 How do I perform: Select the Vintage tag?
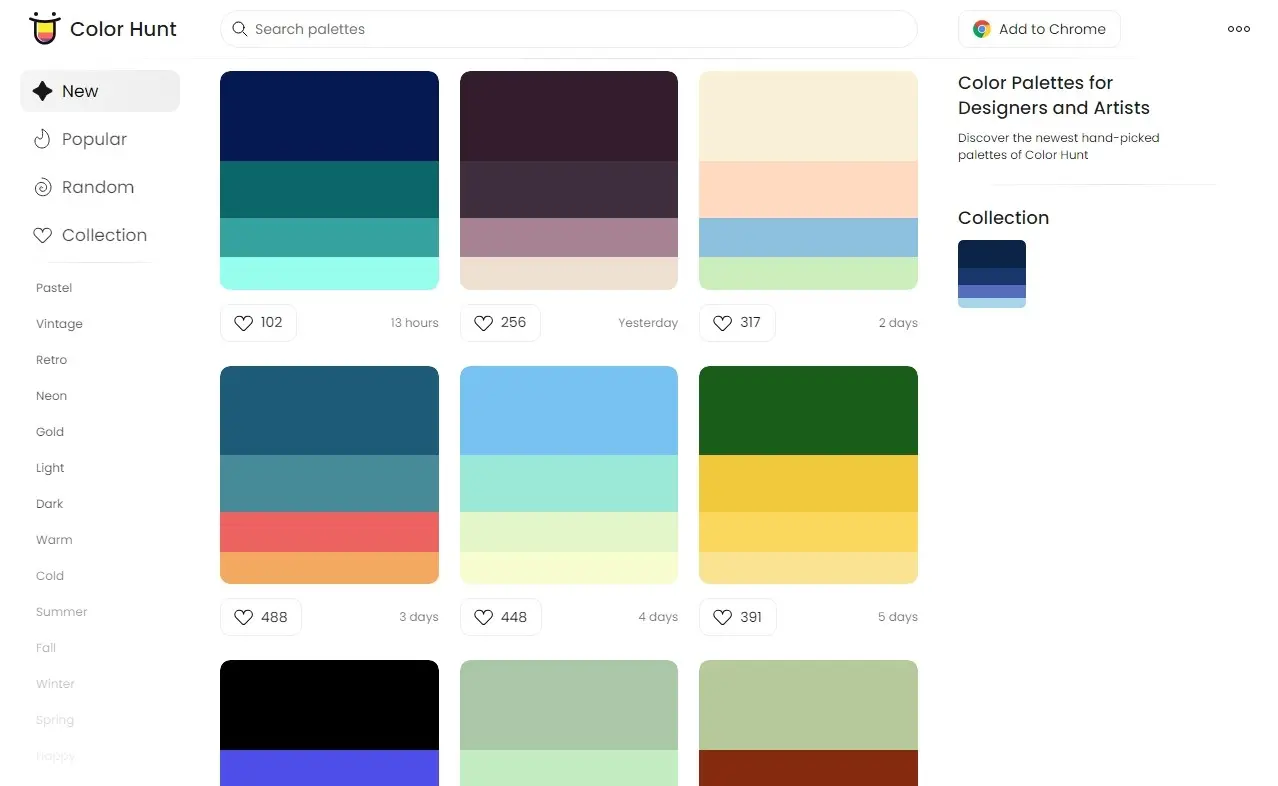(59, 324)
